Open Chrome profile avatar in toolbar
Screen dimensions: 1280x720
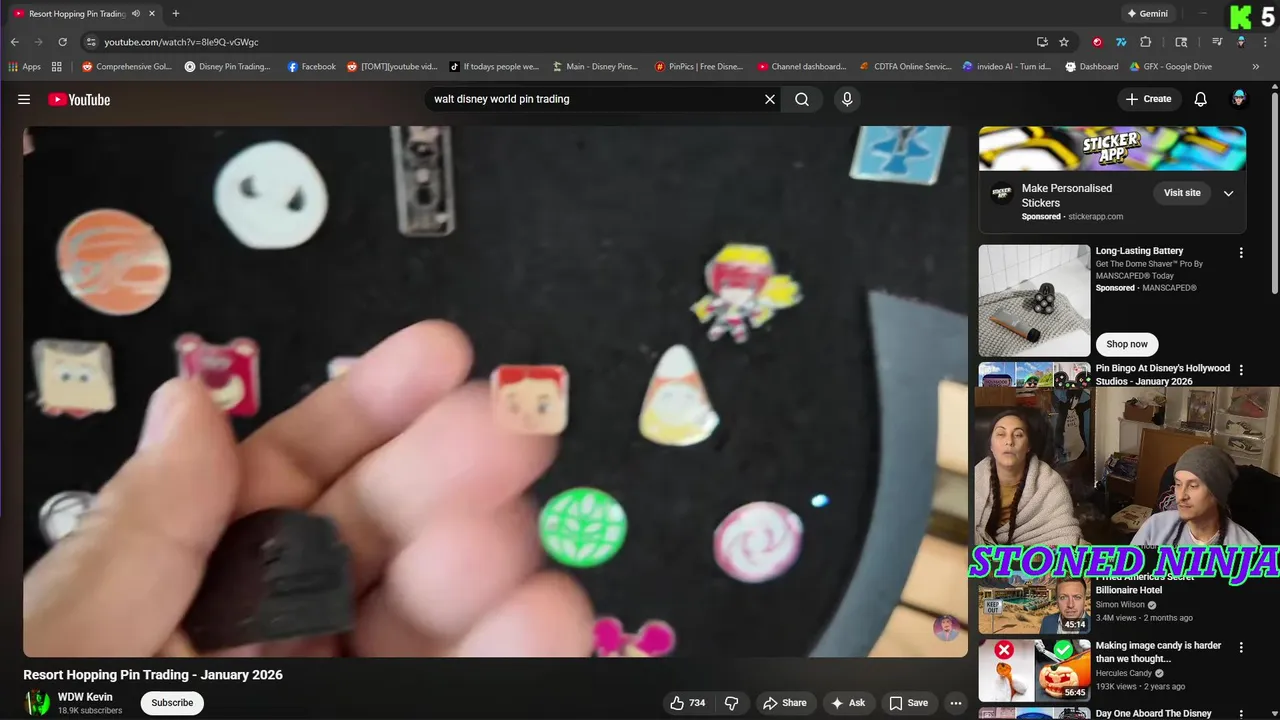tap(1241, 42)
